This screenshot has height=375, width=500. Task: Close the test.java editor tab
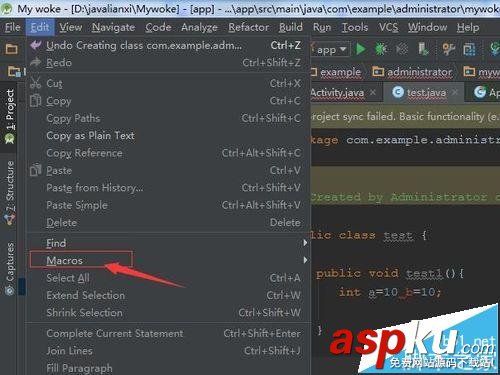pos(455,92)
